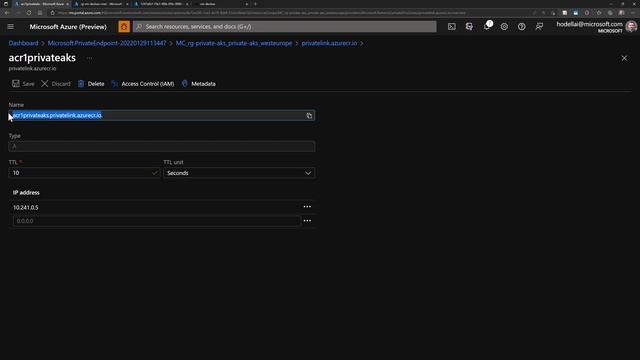This screenshot has width=640, height=360.
Task: Focus the Search resources, services, and docs box
Action: click(284, 27)
